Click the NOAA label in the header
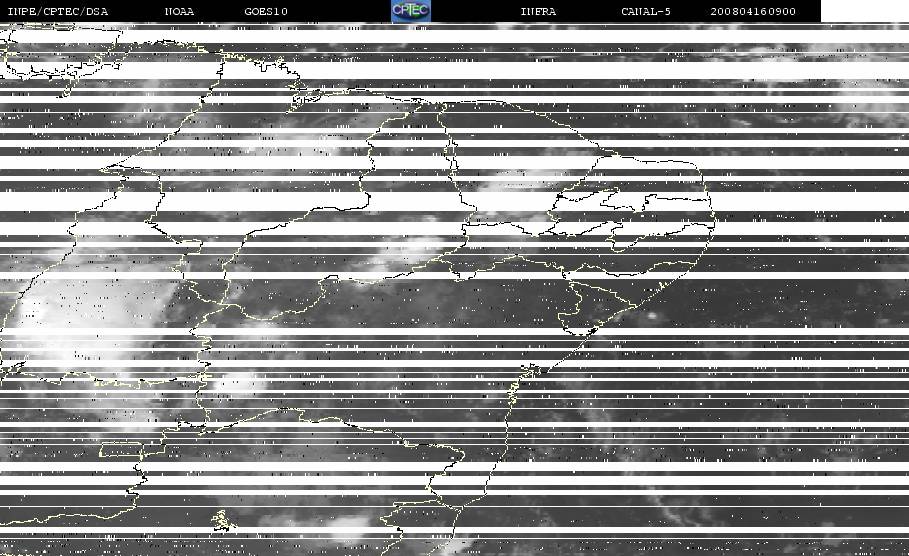The height and width of the screenshot is (556, 909). tap(179, 12)
